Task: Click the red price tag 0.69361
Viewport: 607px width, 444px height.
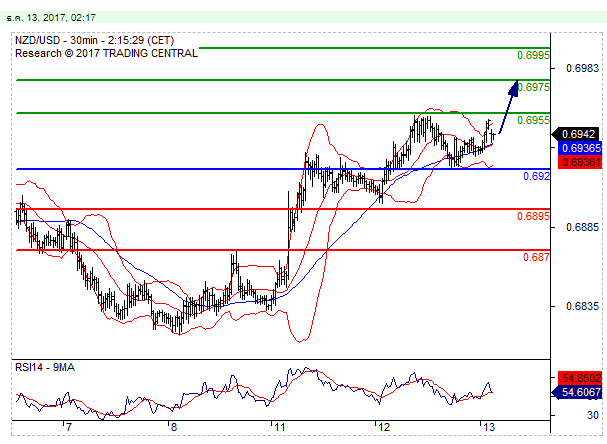Action: point(580,161)
